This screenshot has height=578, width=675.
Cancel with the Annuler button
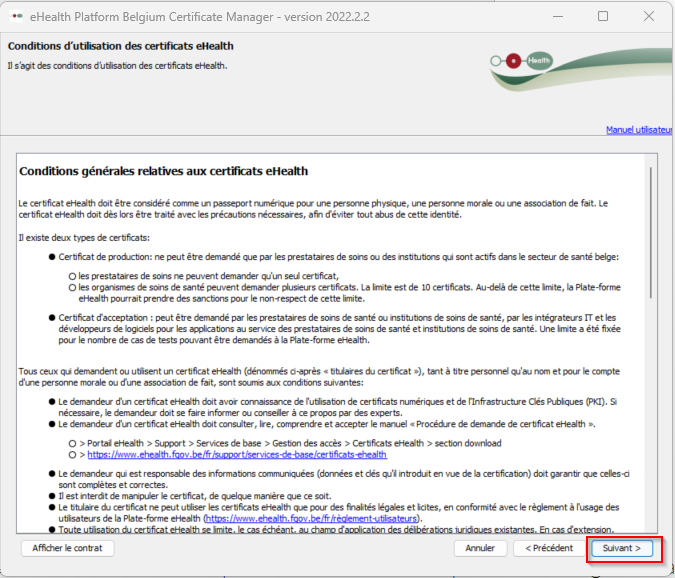pyautogui.click(x=480, y=548)
